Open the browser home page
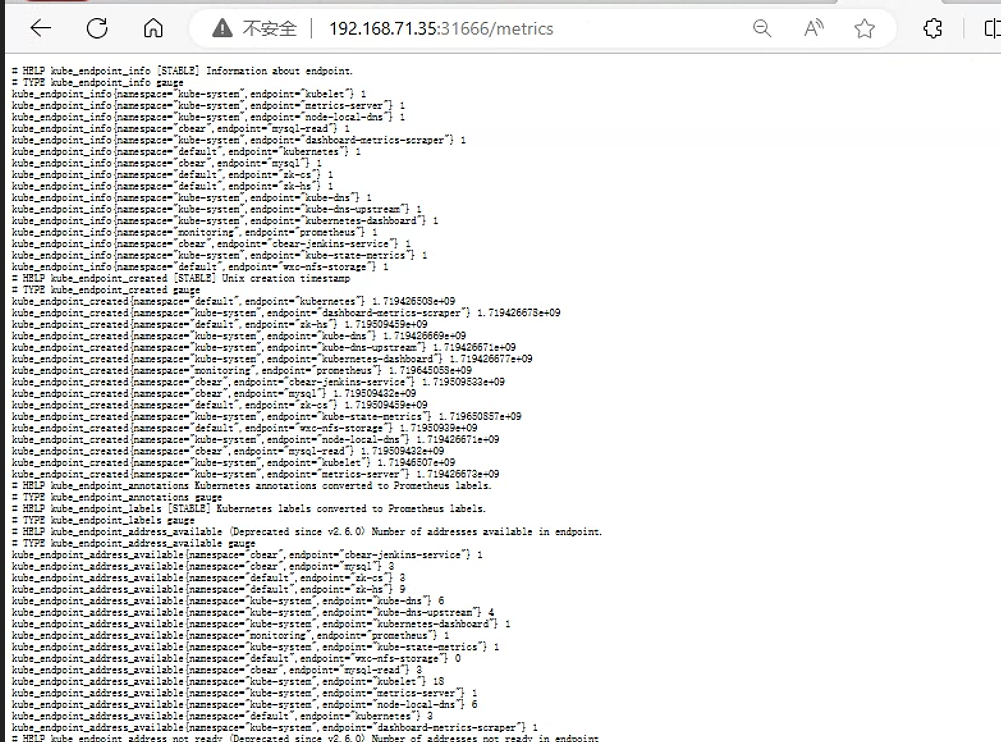The image size is (1001, 742). pos(153,28)
